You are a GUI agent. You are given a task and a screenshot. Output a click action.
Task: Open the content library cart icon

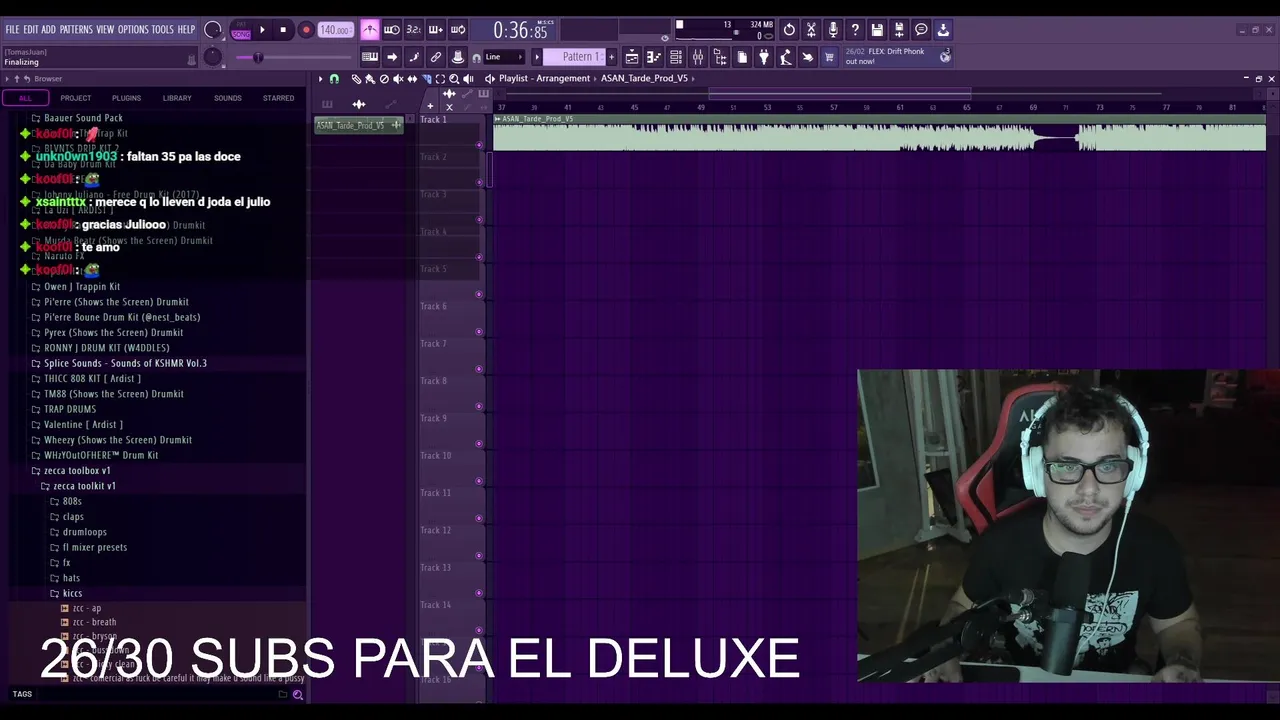click(829, 57)
